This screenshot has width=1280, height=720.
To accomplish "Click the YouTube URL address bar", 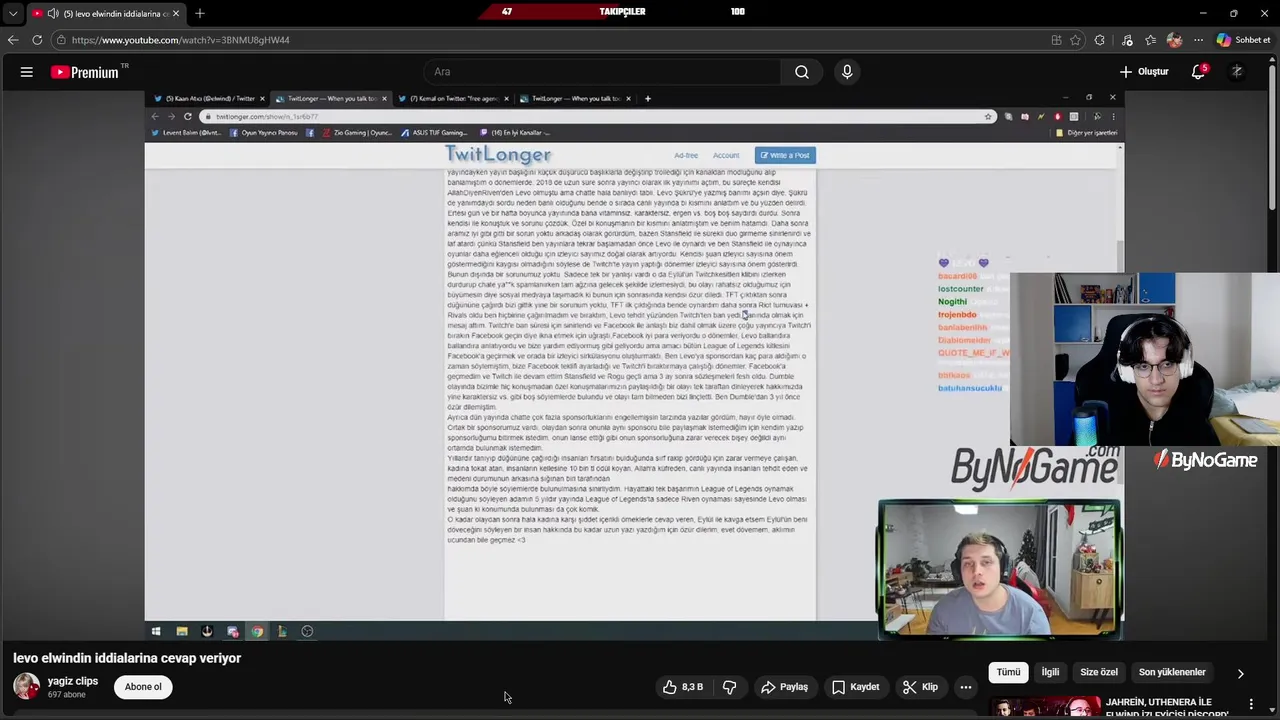I will pos(550,40).
